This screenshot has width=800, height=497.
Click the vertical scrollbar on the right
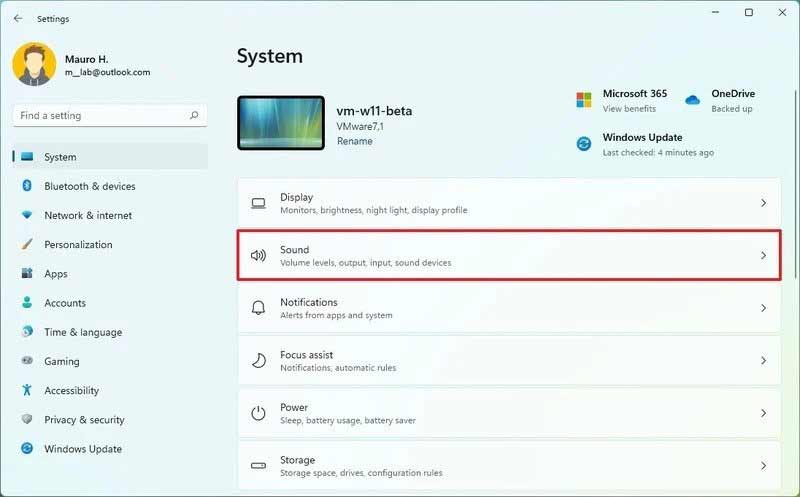click(x=795, y=184)
